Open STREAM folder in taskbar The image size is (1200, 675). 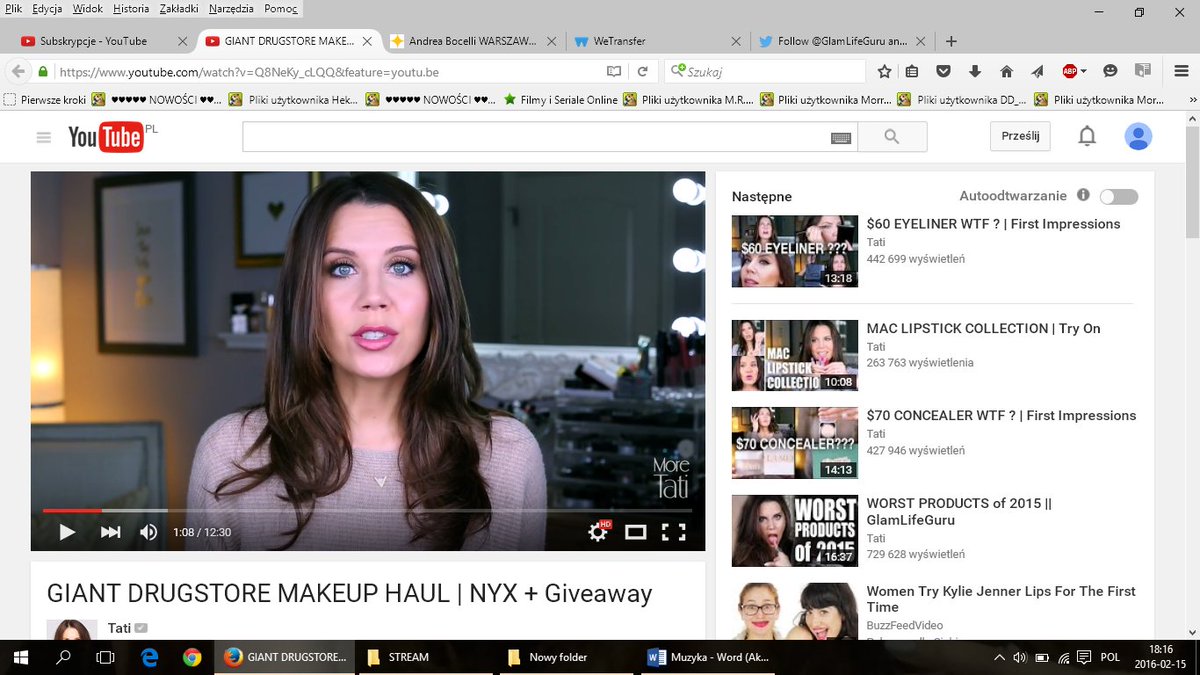[x=427, y=657]
